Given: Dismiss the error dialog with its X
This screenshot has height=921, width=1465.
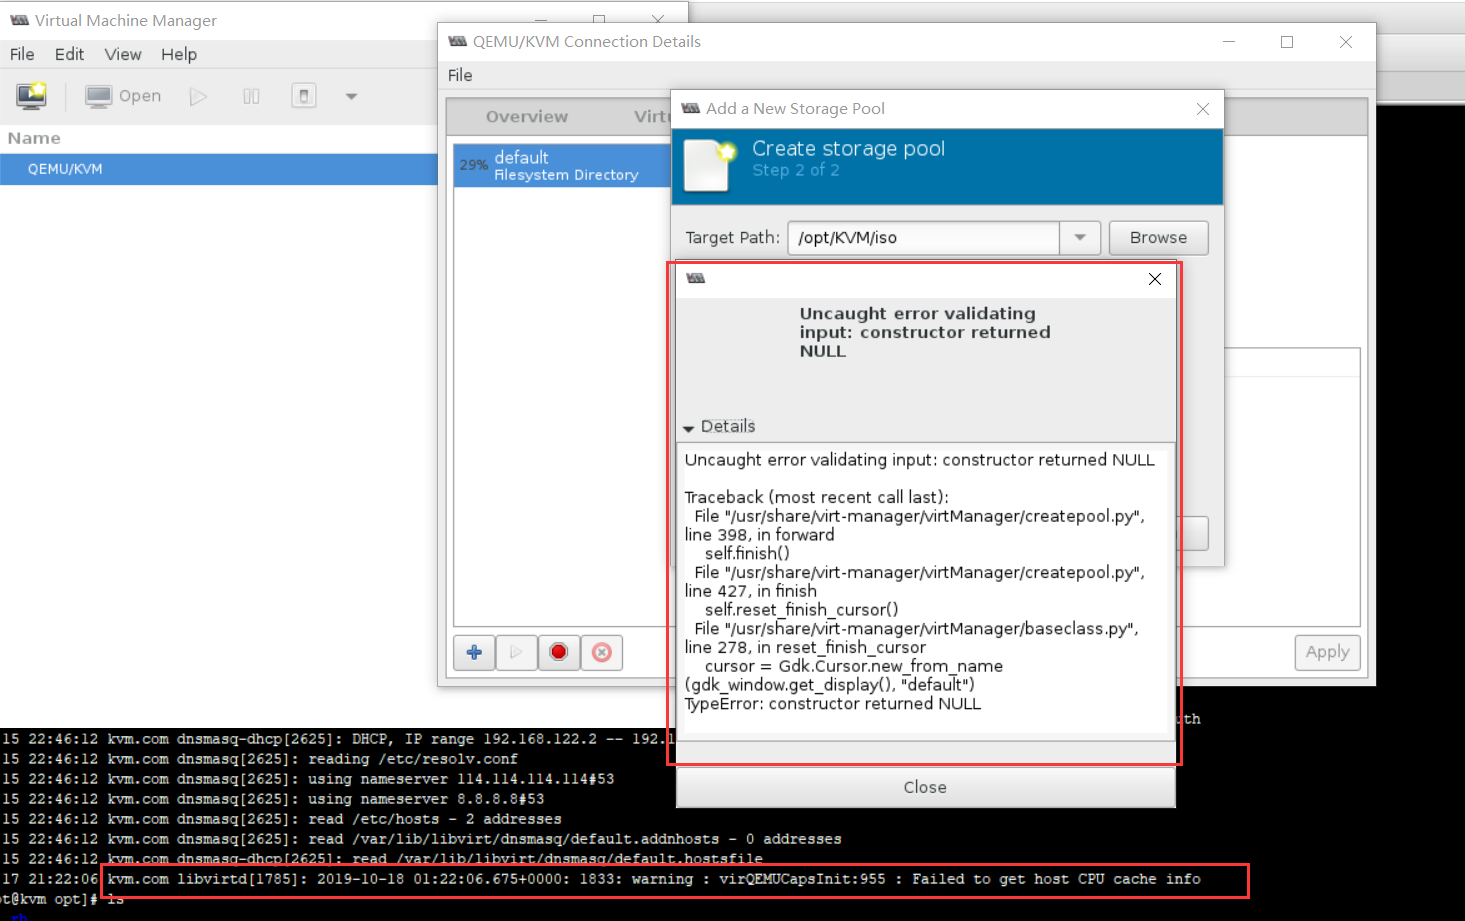Looking at the screenshot, I should coord(1155,279).
